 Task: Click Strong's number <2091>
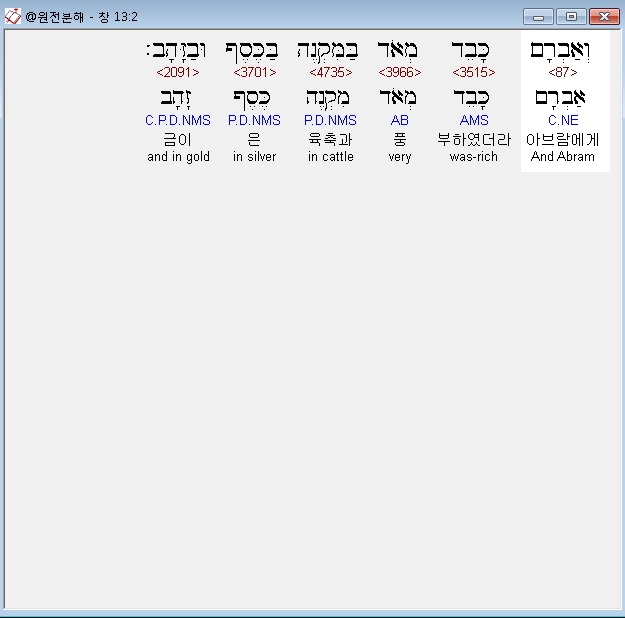[x=178, y=72]
